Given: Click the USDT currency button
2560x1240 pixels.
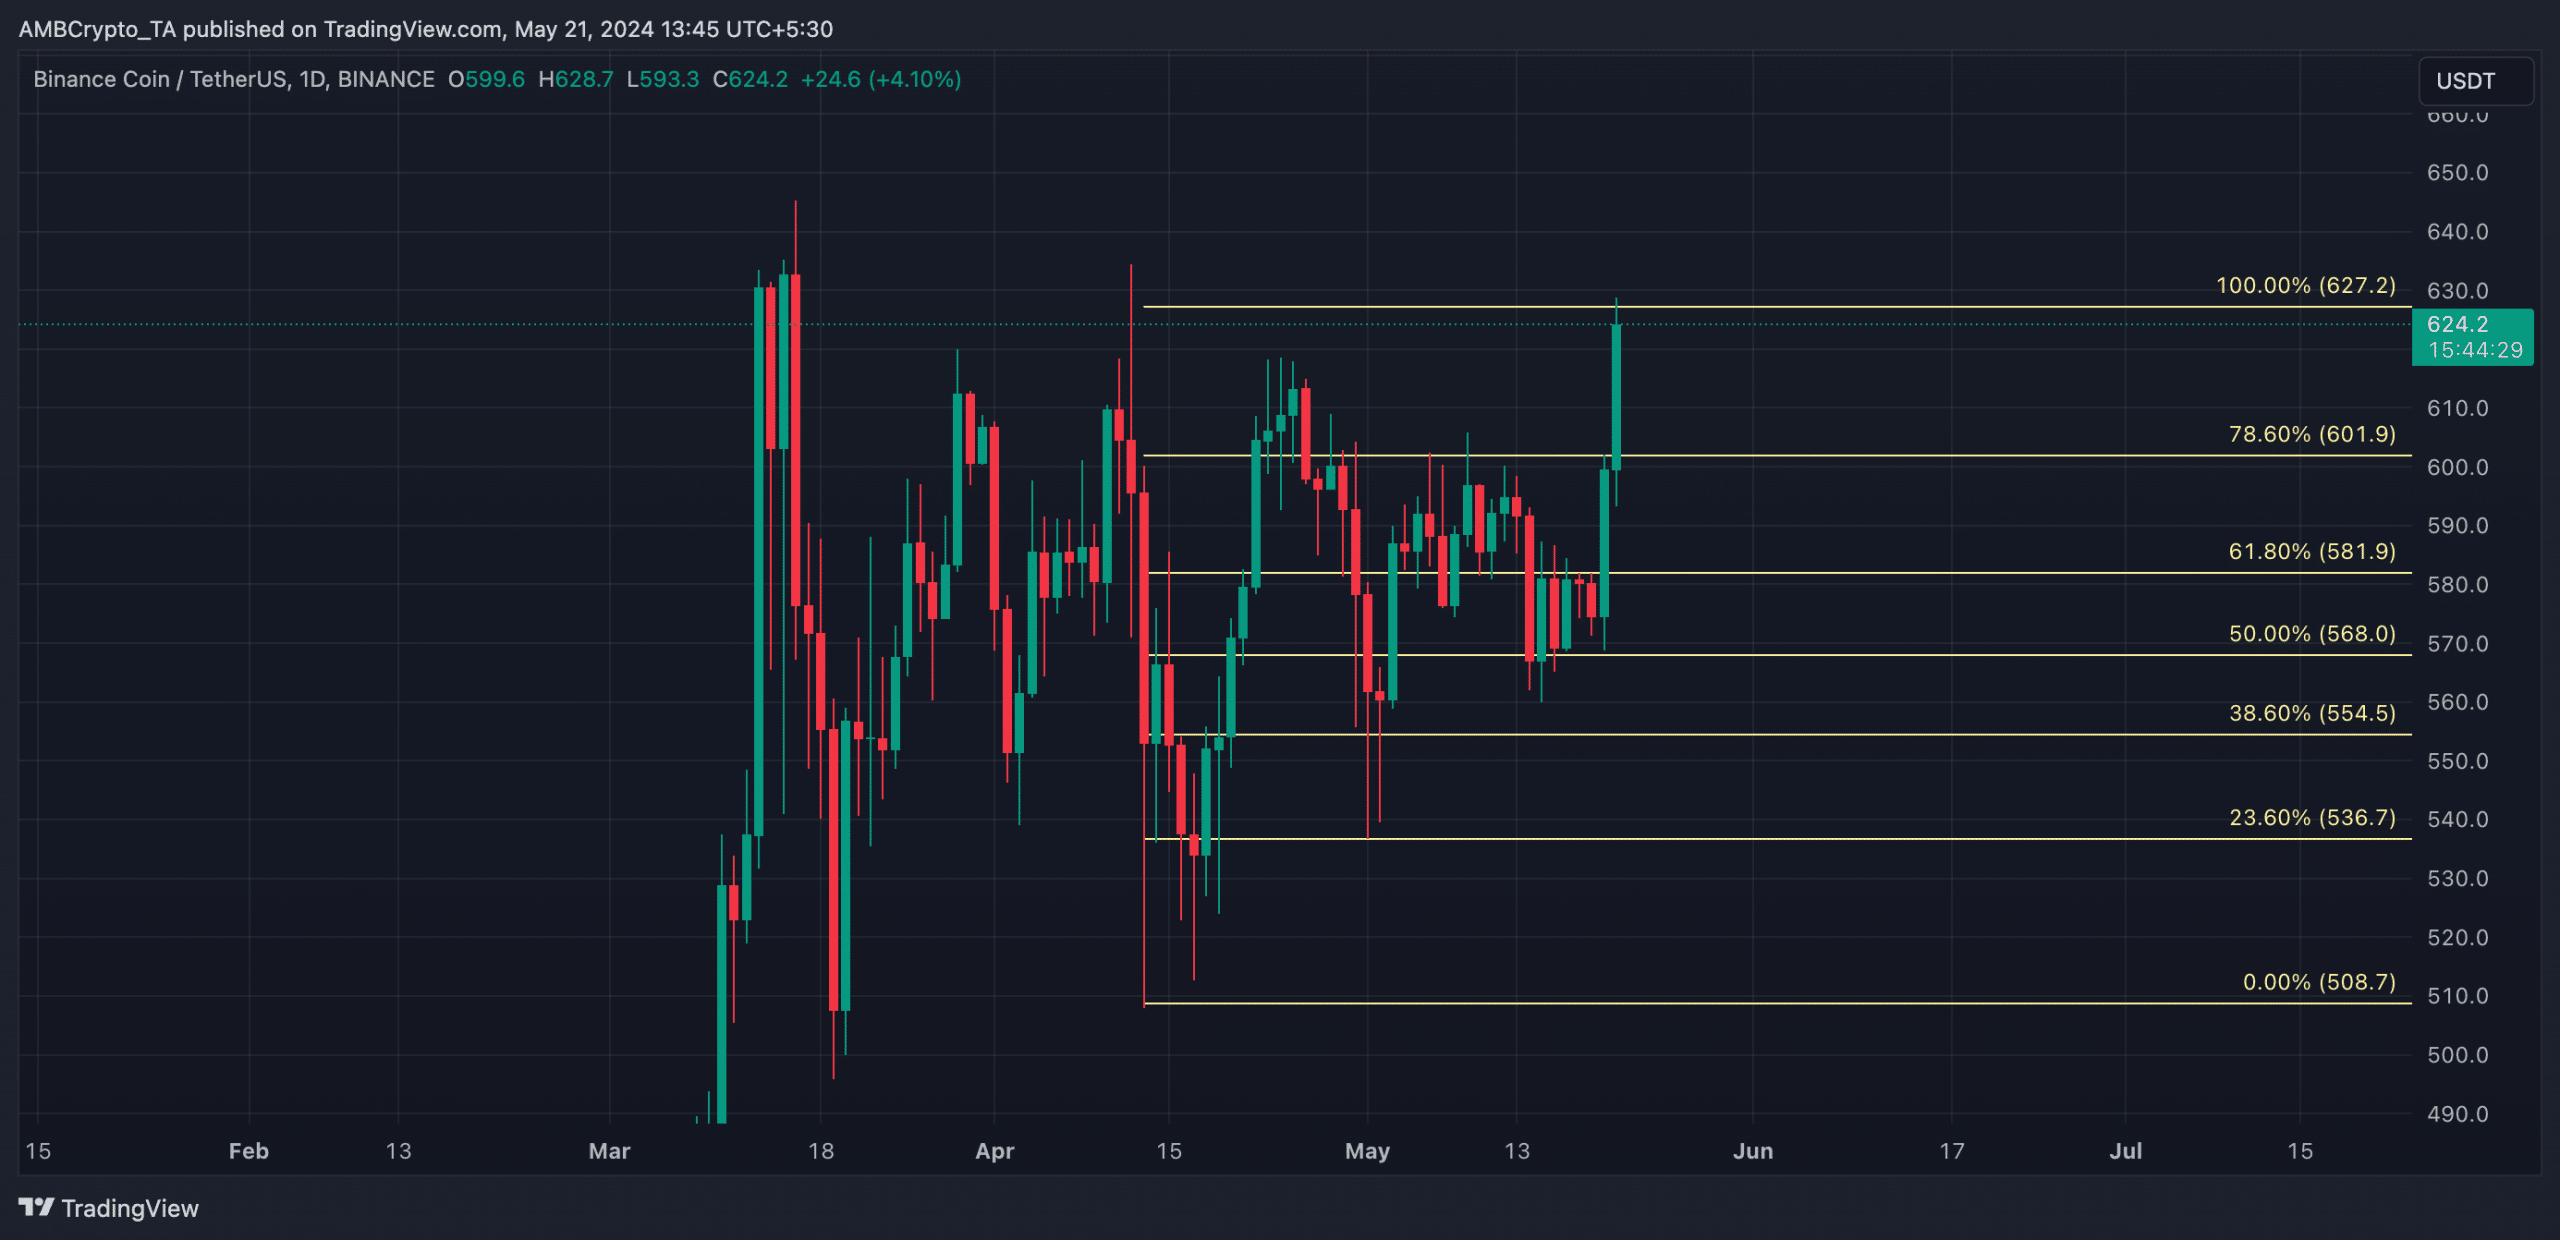Looking at the screenshot, I should pos(2475,81).
